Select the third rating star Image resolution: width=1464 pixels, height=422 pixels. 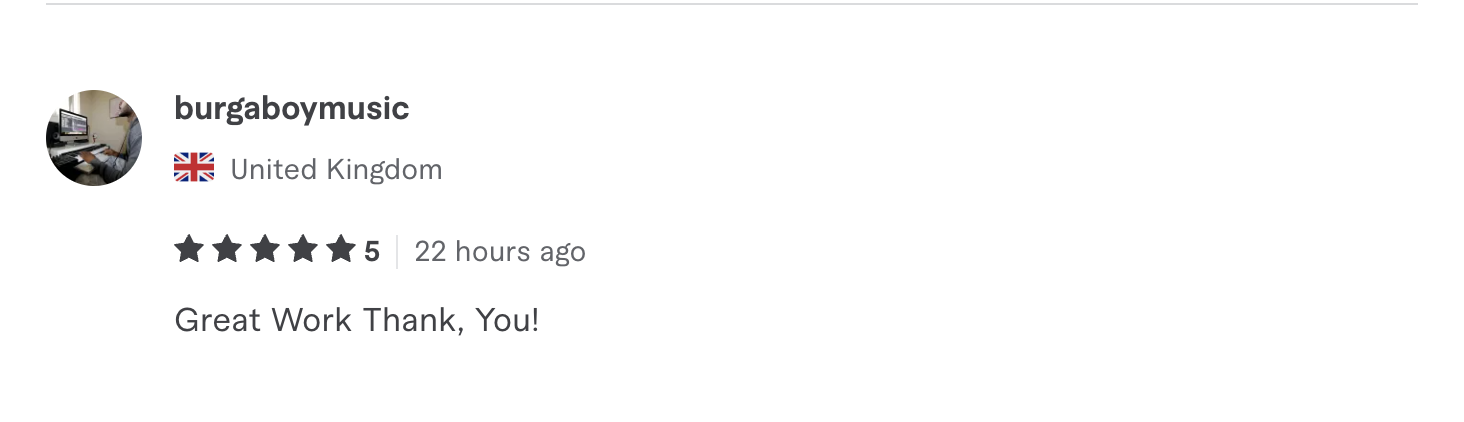click(265, 249)
